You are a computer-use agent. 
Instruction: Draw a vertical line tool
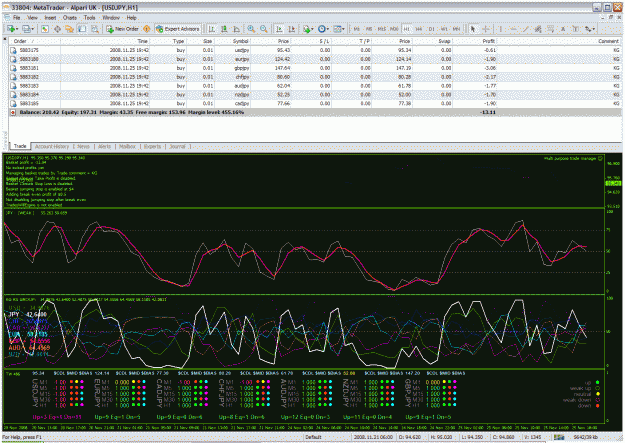coord(501,29)
